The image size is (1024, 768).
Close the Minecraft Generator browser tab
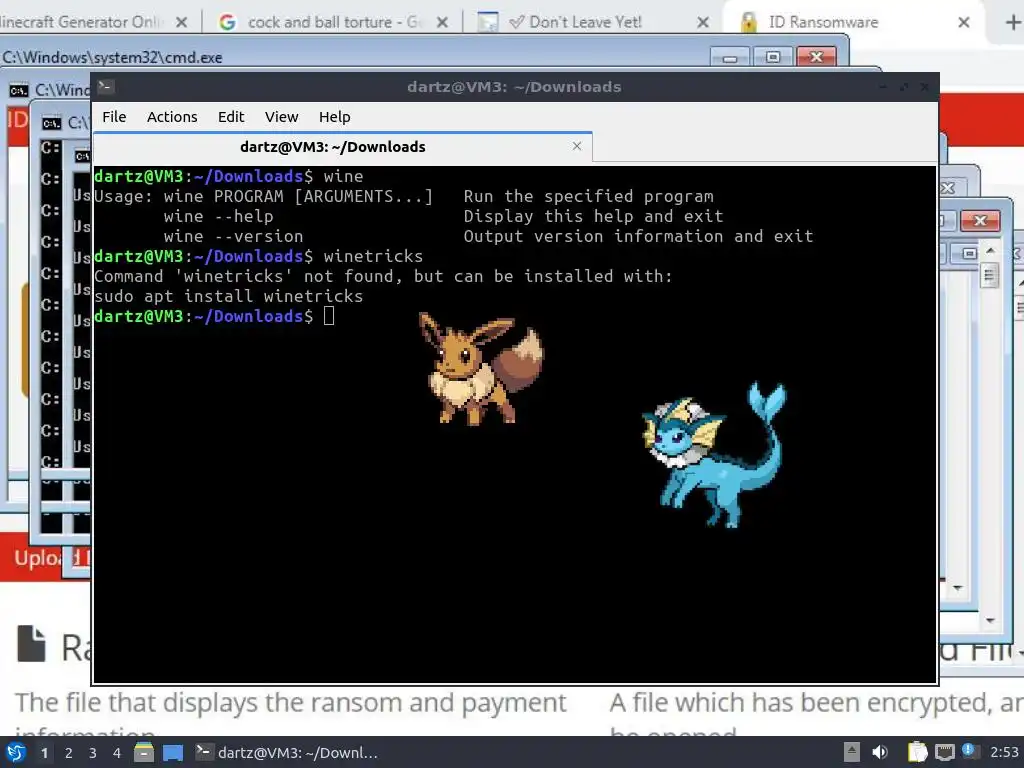coord(182,22)
